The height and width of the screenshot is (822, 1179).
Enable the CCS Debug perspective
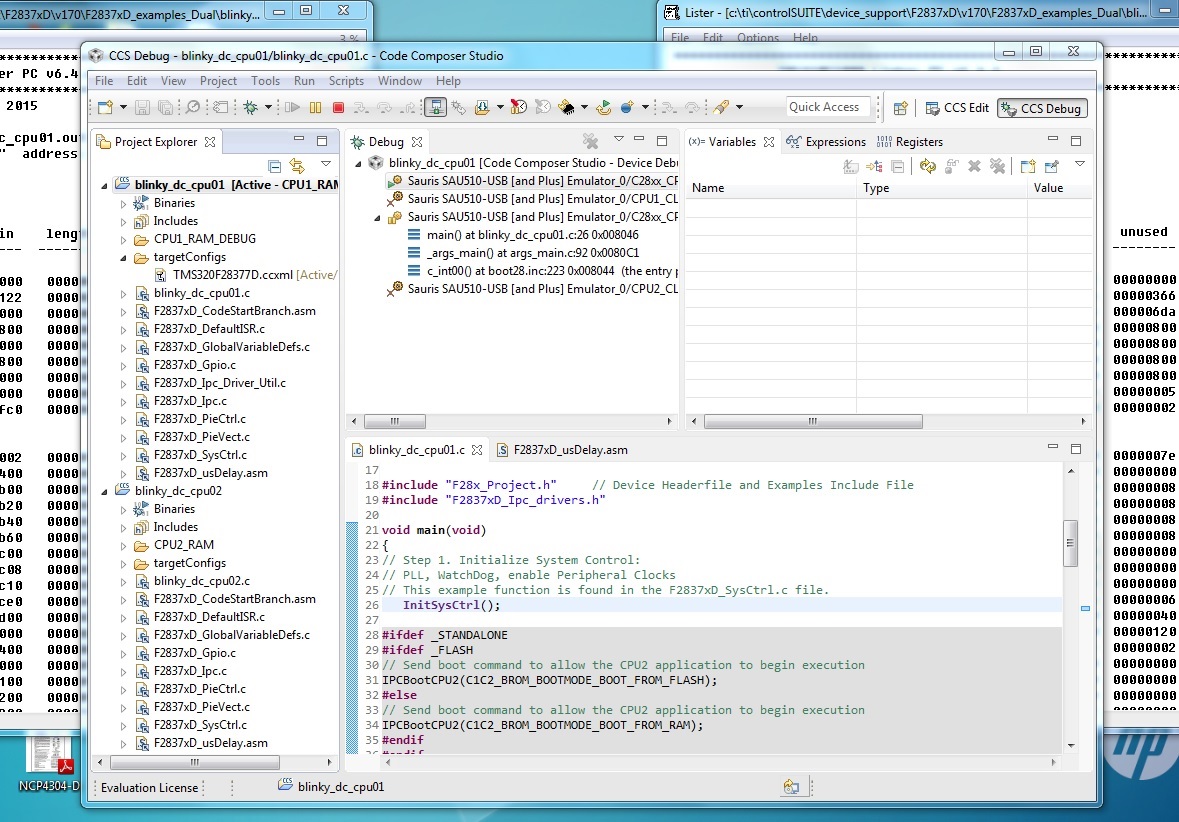pyautogui.click(x=1041, y=108)
